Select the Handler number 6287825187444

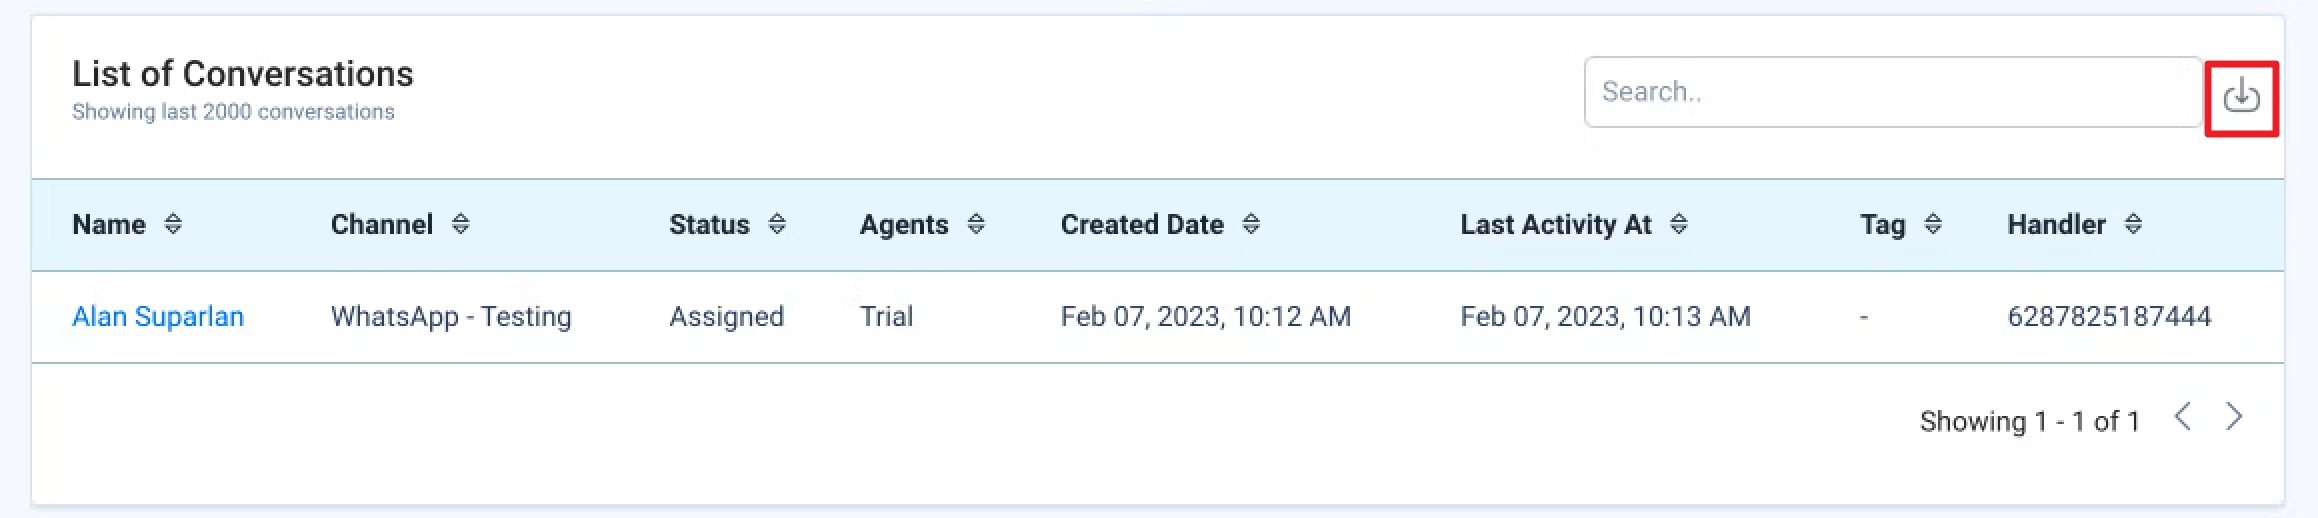[x=2109, y=317]
